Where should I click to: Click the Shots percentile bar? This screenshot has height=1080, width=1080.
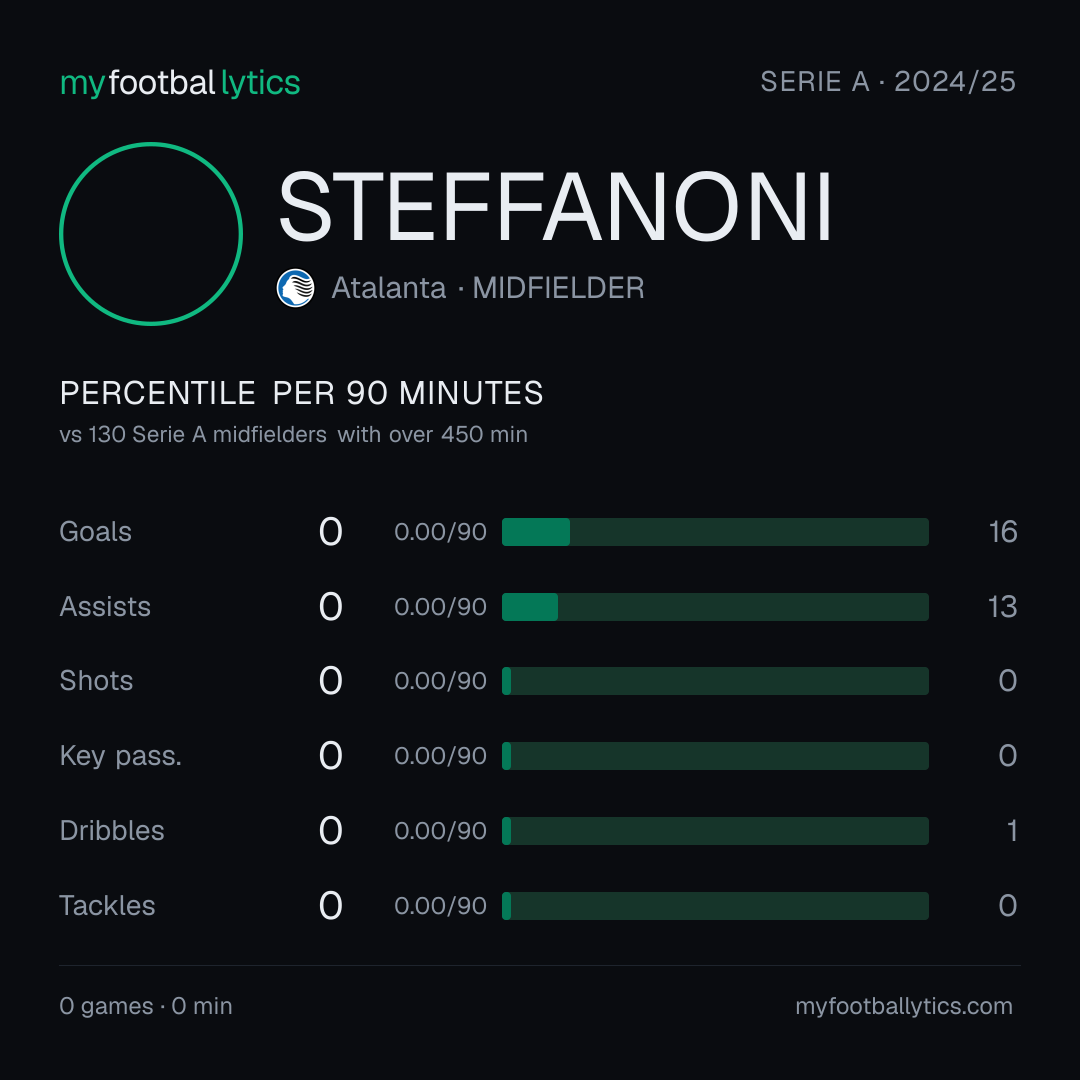[x=715, y=681]
